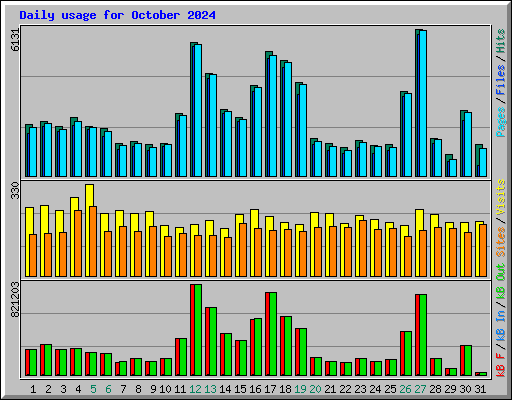Click day 27 on the x-axis
Screen dimensions: 512x400
(x=420, y=389)
